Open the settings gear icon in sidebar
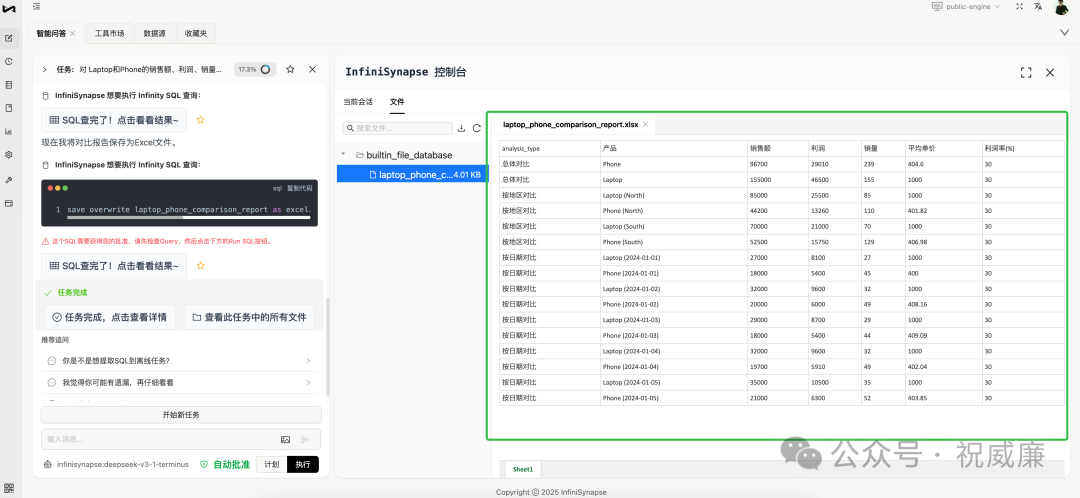 point(9,155)
